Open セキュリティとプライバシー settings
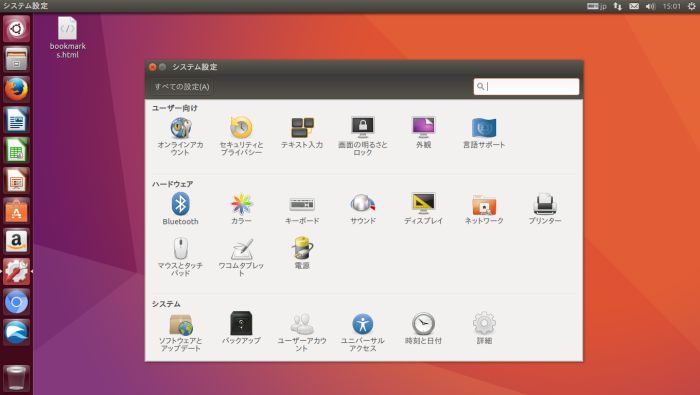The height and width of the screenshot is (395, 700). [x=241, y=136]
